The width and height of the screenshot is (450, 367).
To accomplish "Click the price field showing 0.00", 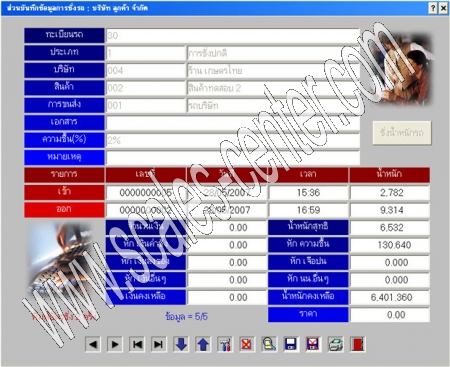I will [x=390, y=315].
